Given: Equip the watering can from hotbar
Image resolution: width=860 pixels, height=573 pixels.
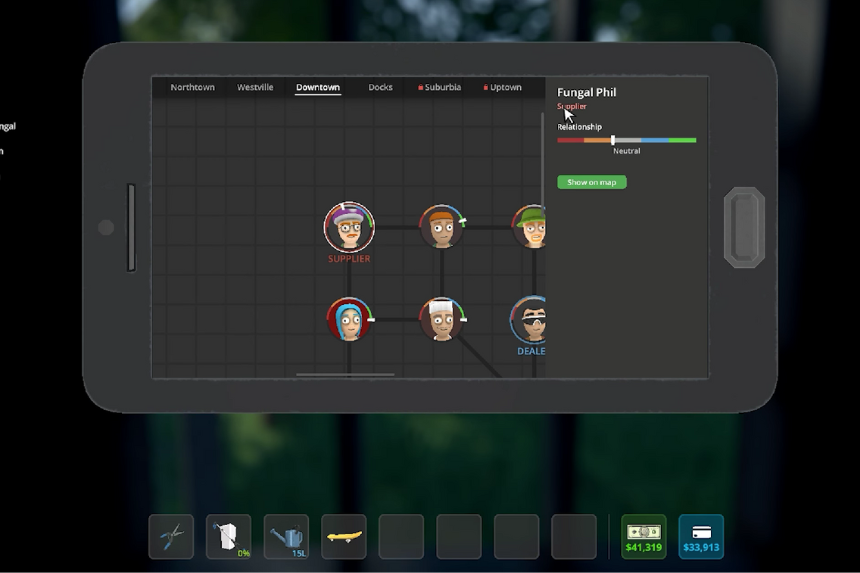Looking at the screenshot, I should click(287, 537).
